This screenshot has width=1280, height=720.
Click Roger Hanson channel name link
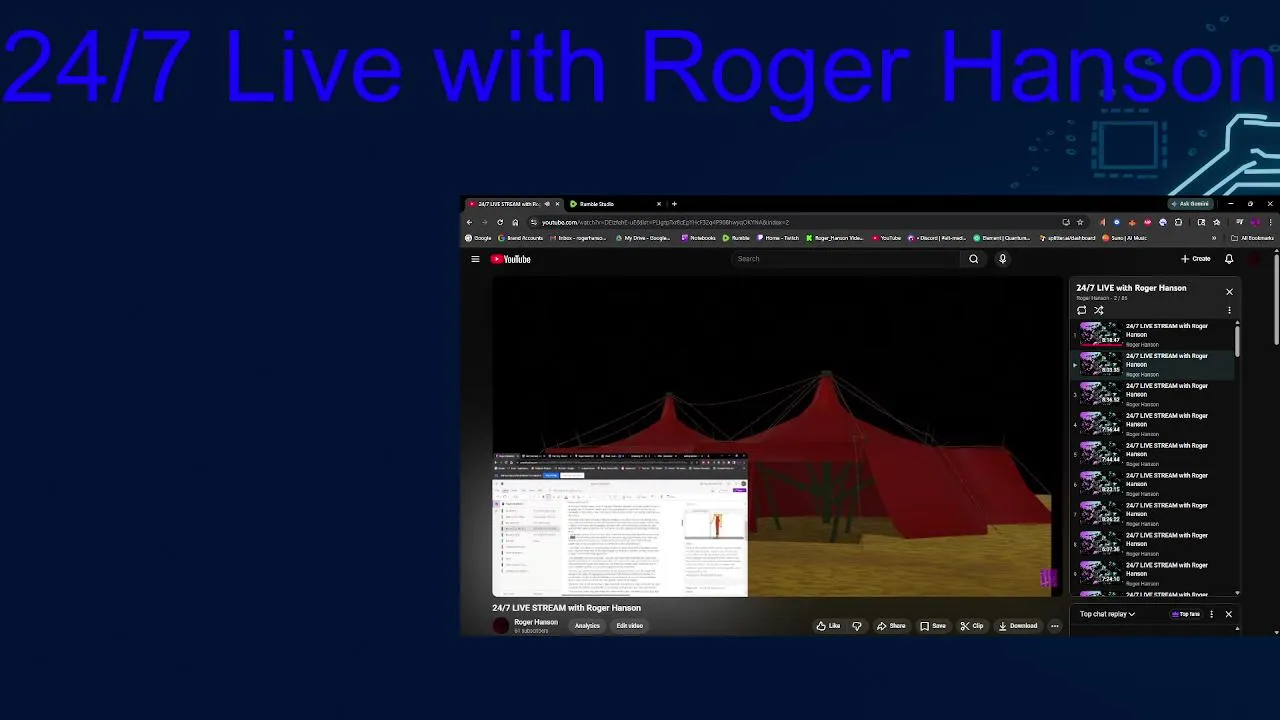pyautogui.click(x=536, y=622)
